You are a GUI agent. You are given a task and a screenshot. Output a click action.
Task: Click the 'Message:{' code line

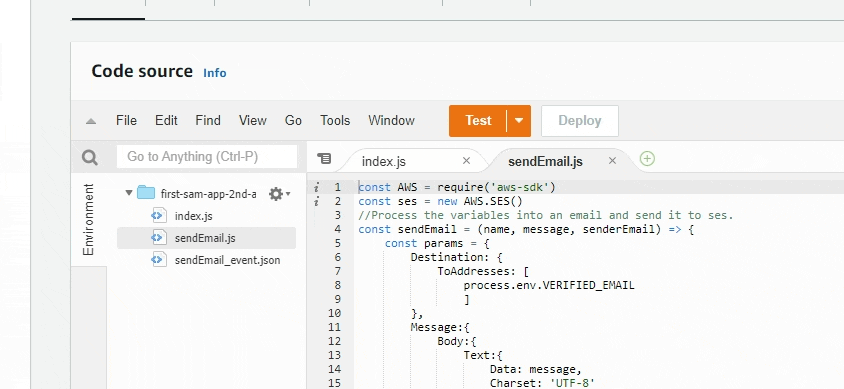coord(440,327)
